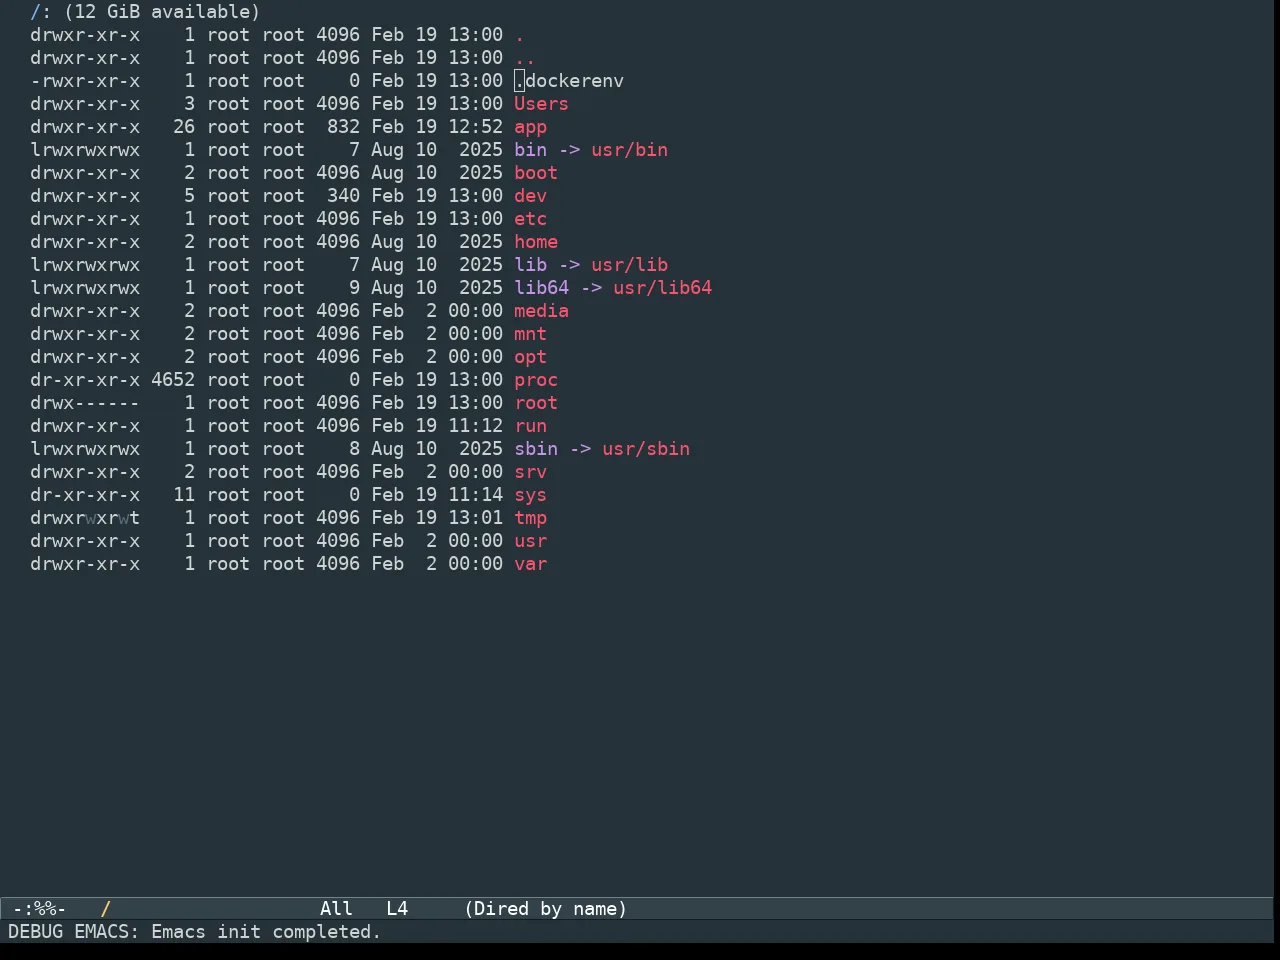
Task: Visit the home directory entry
Action: (x=536, y=242)
